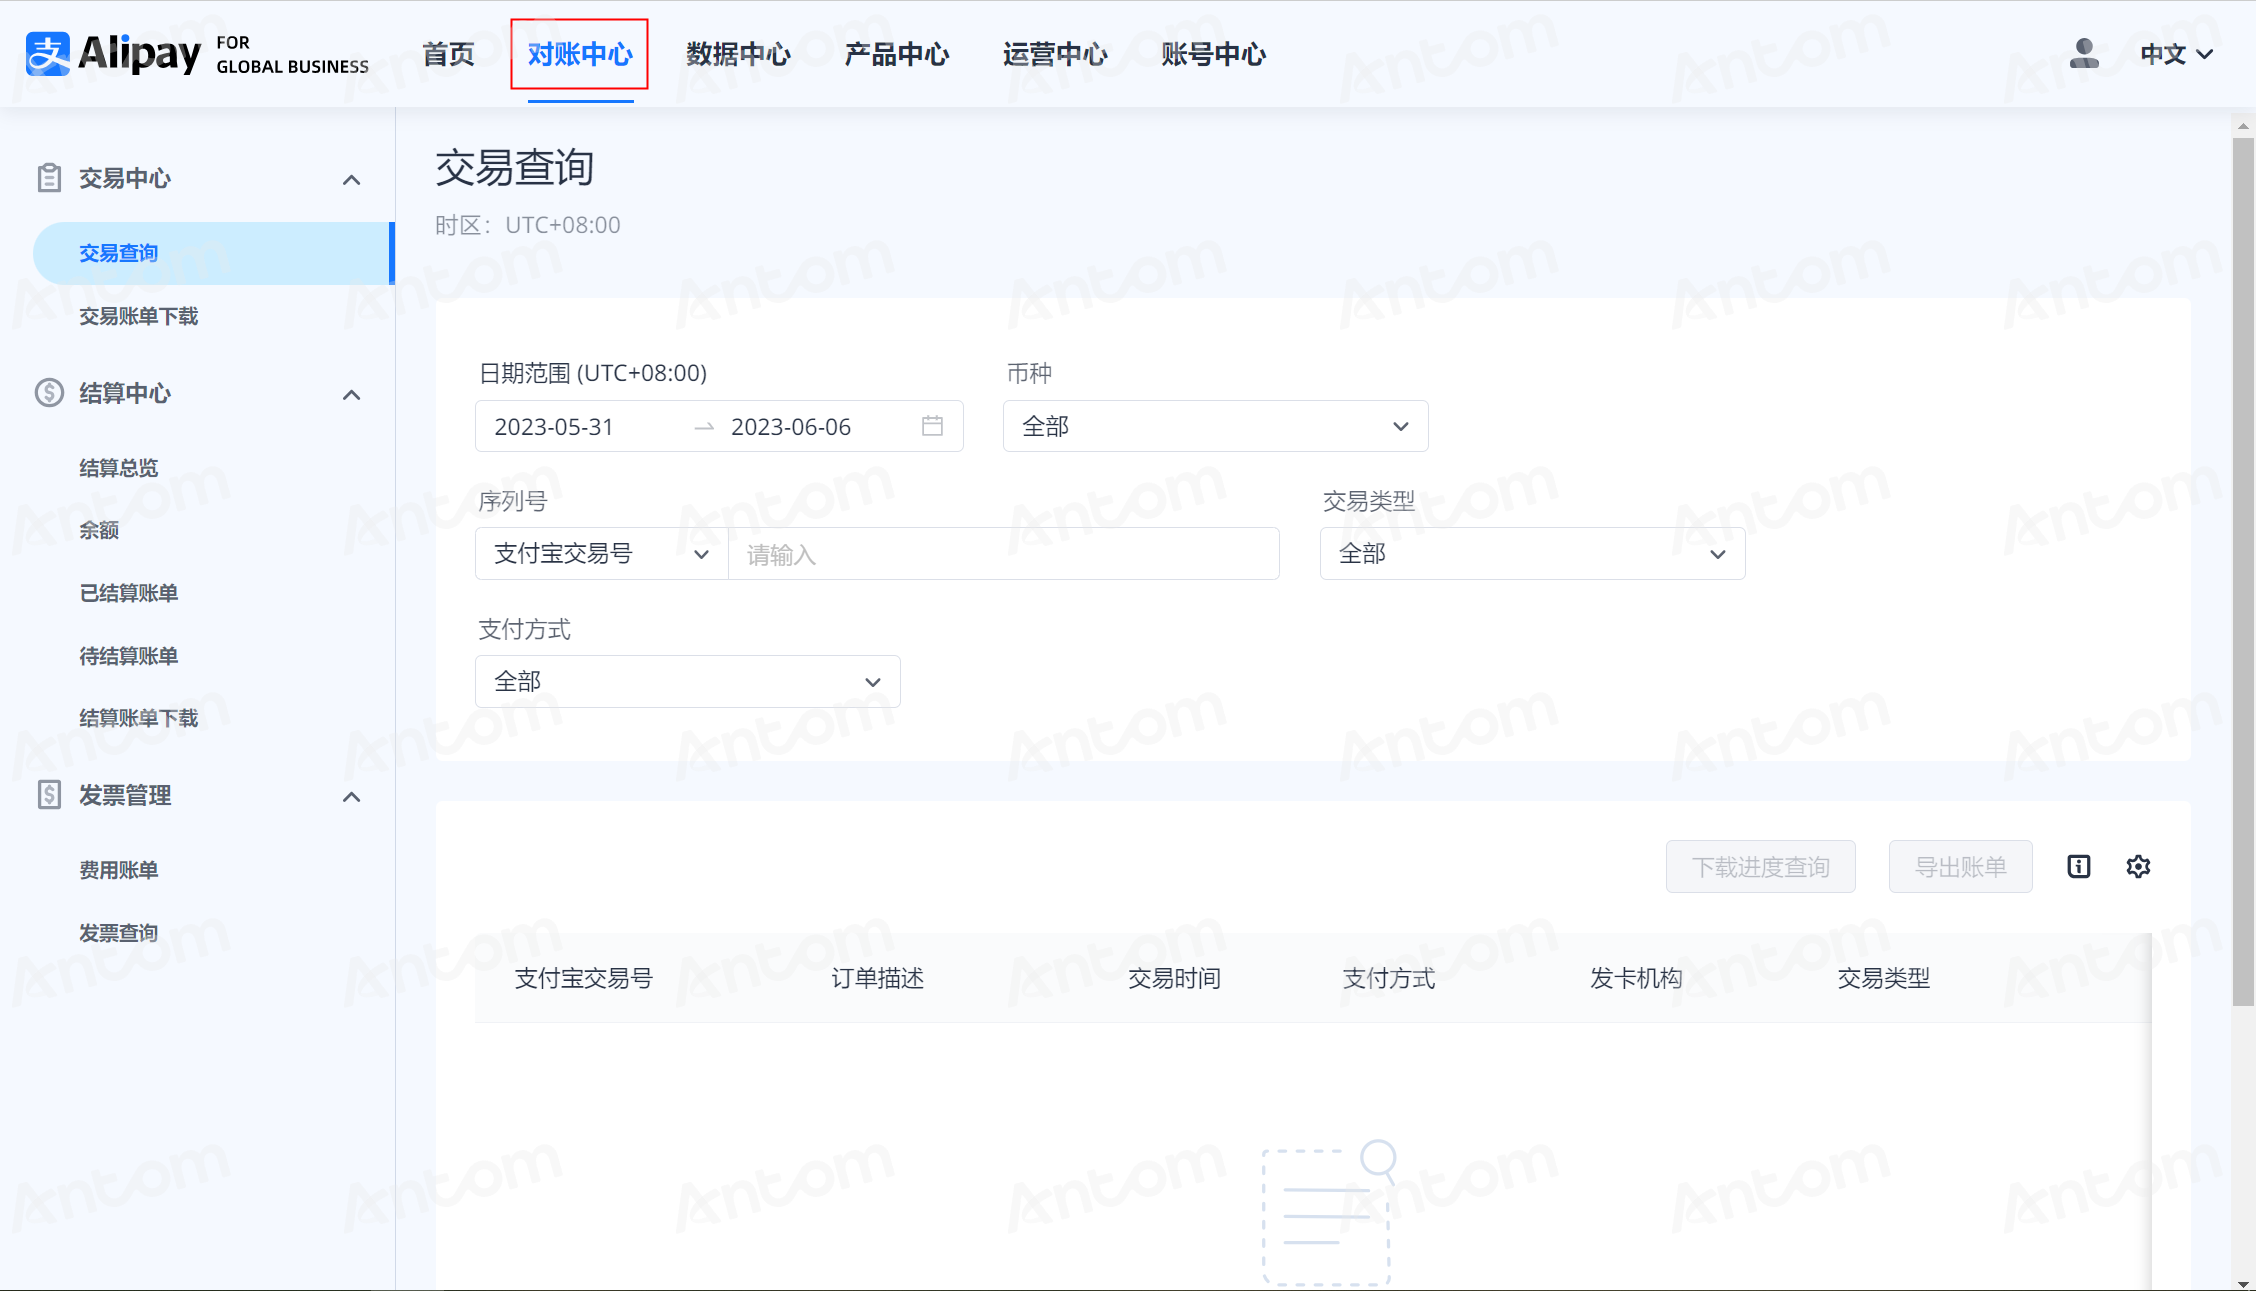Go to the 首页 tab
2256x1291 pixels.
448,54
